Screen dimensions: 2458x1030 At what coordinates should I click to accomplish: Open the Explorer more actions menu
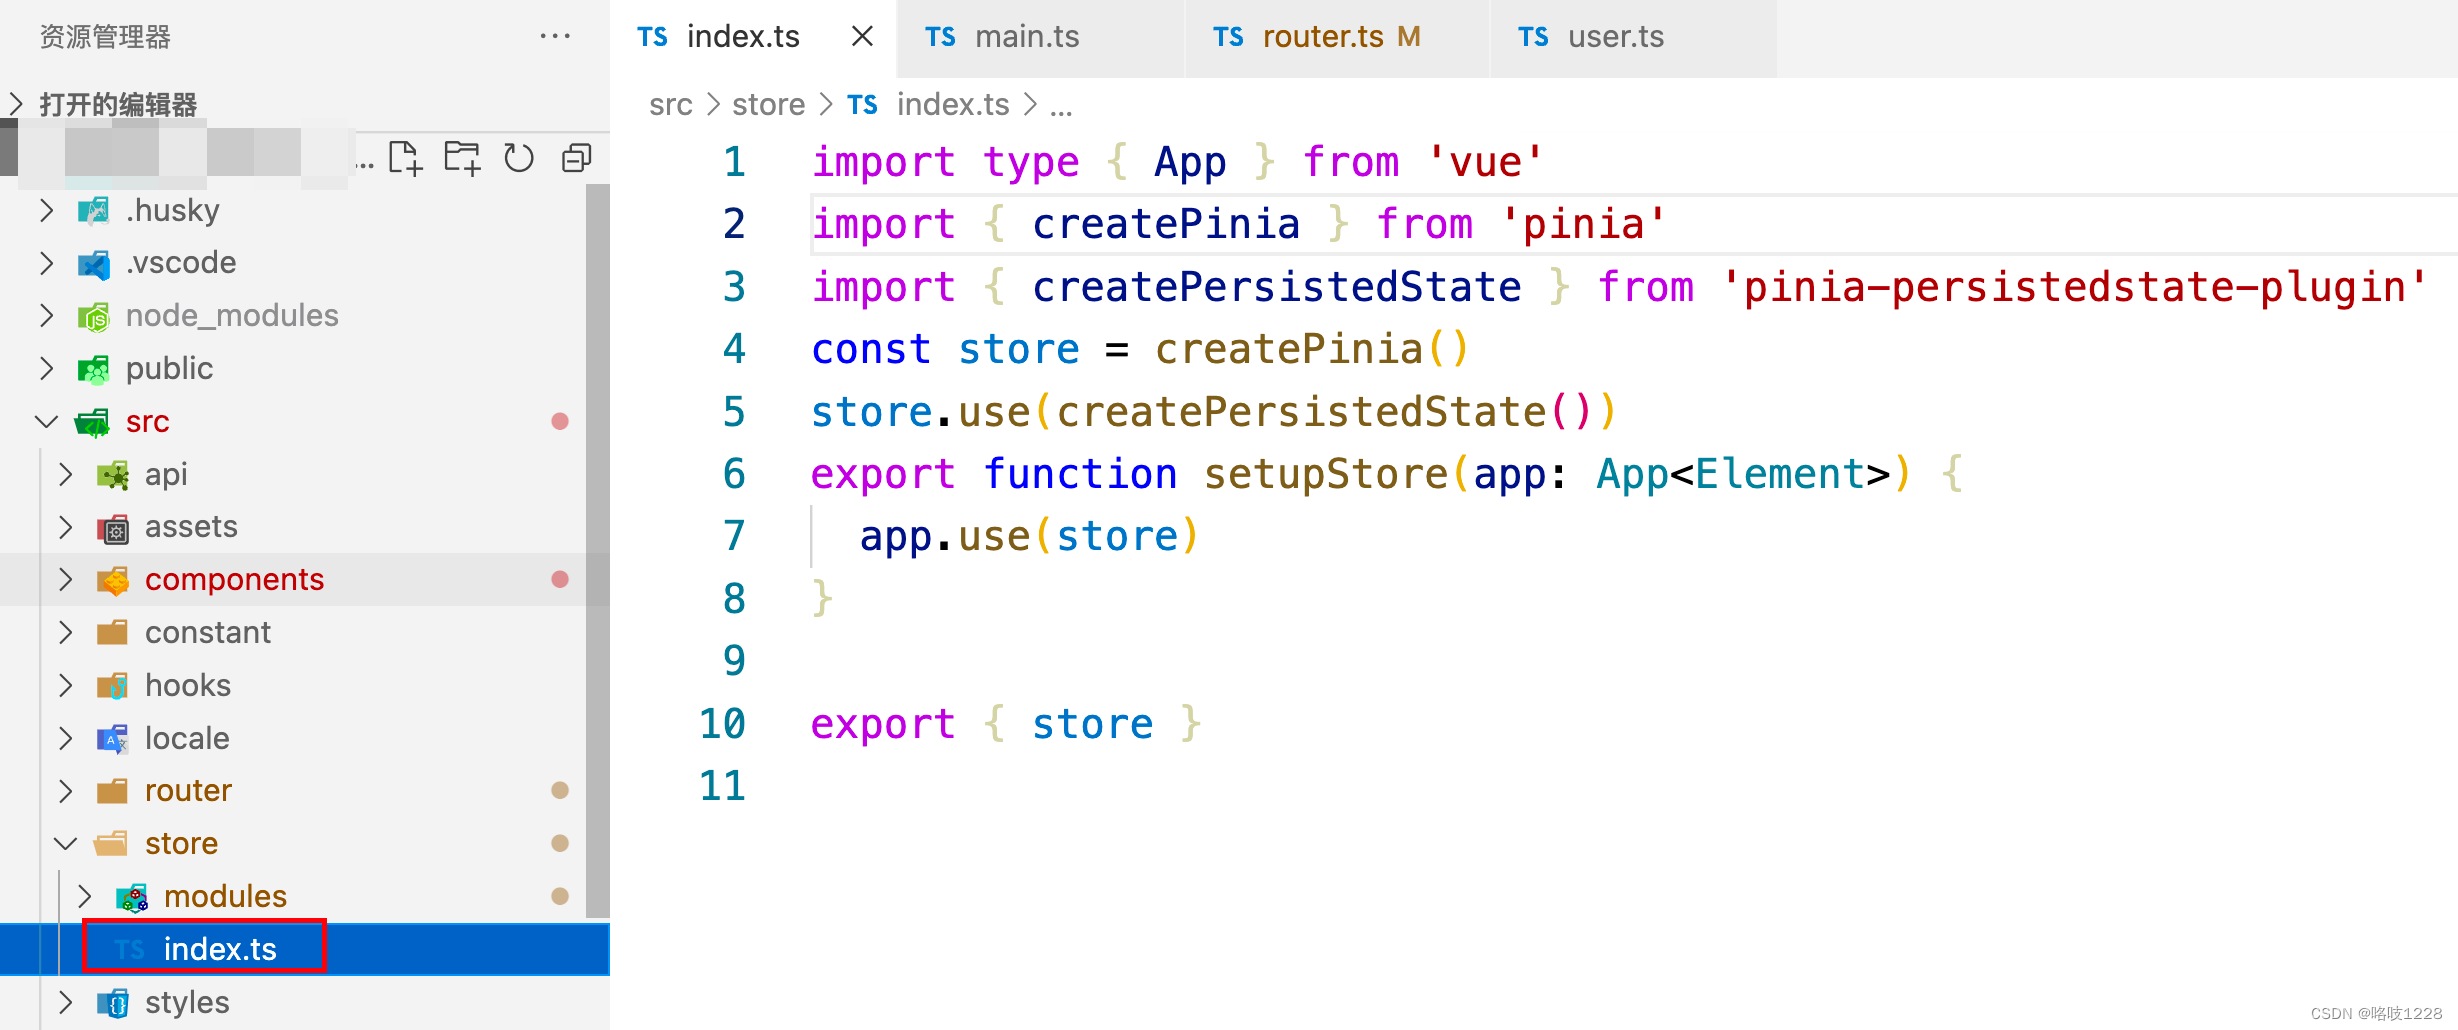554,36
